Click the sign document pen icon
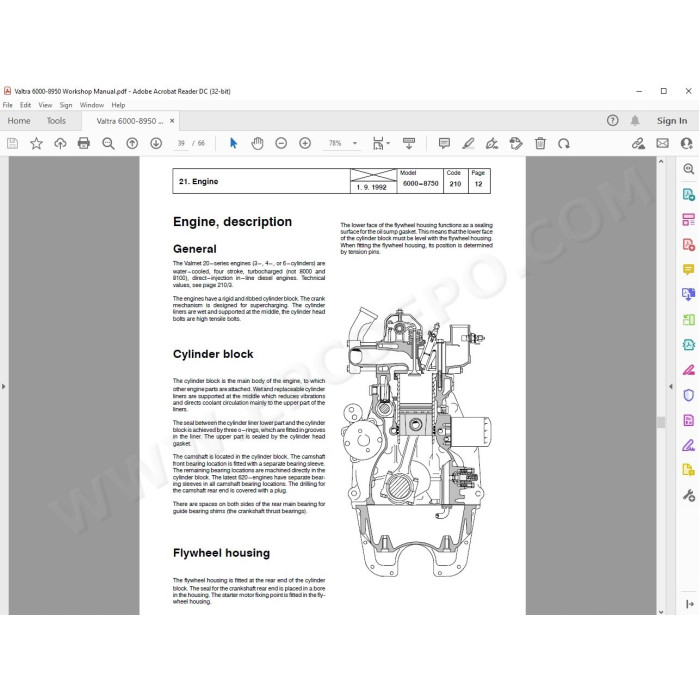Screen dimensions: 700x700 click(x=492, y=143)
